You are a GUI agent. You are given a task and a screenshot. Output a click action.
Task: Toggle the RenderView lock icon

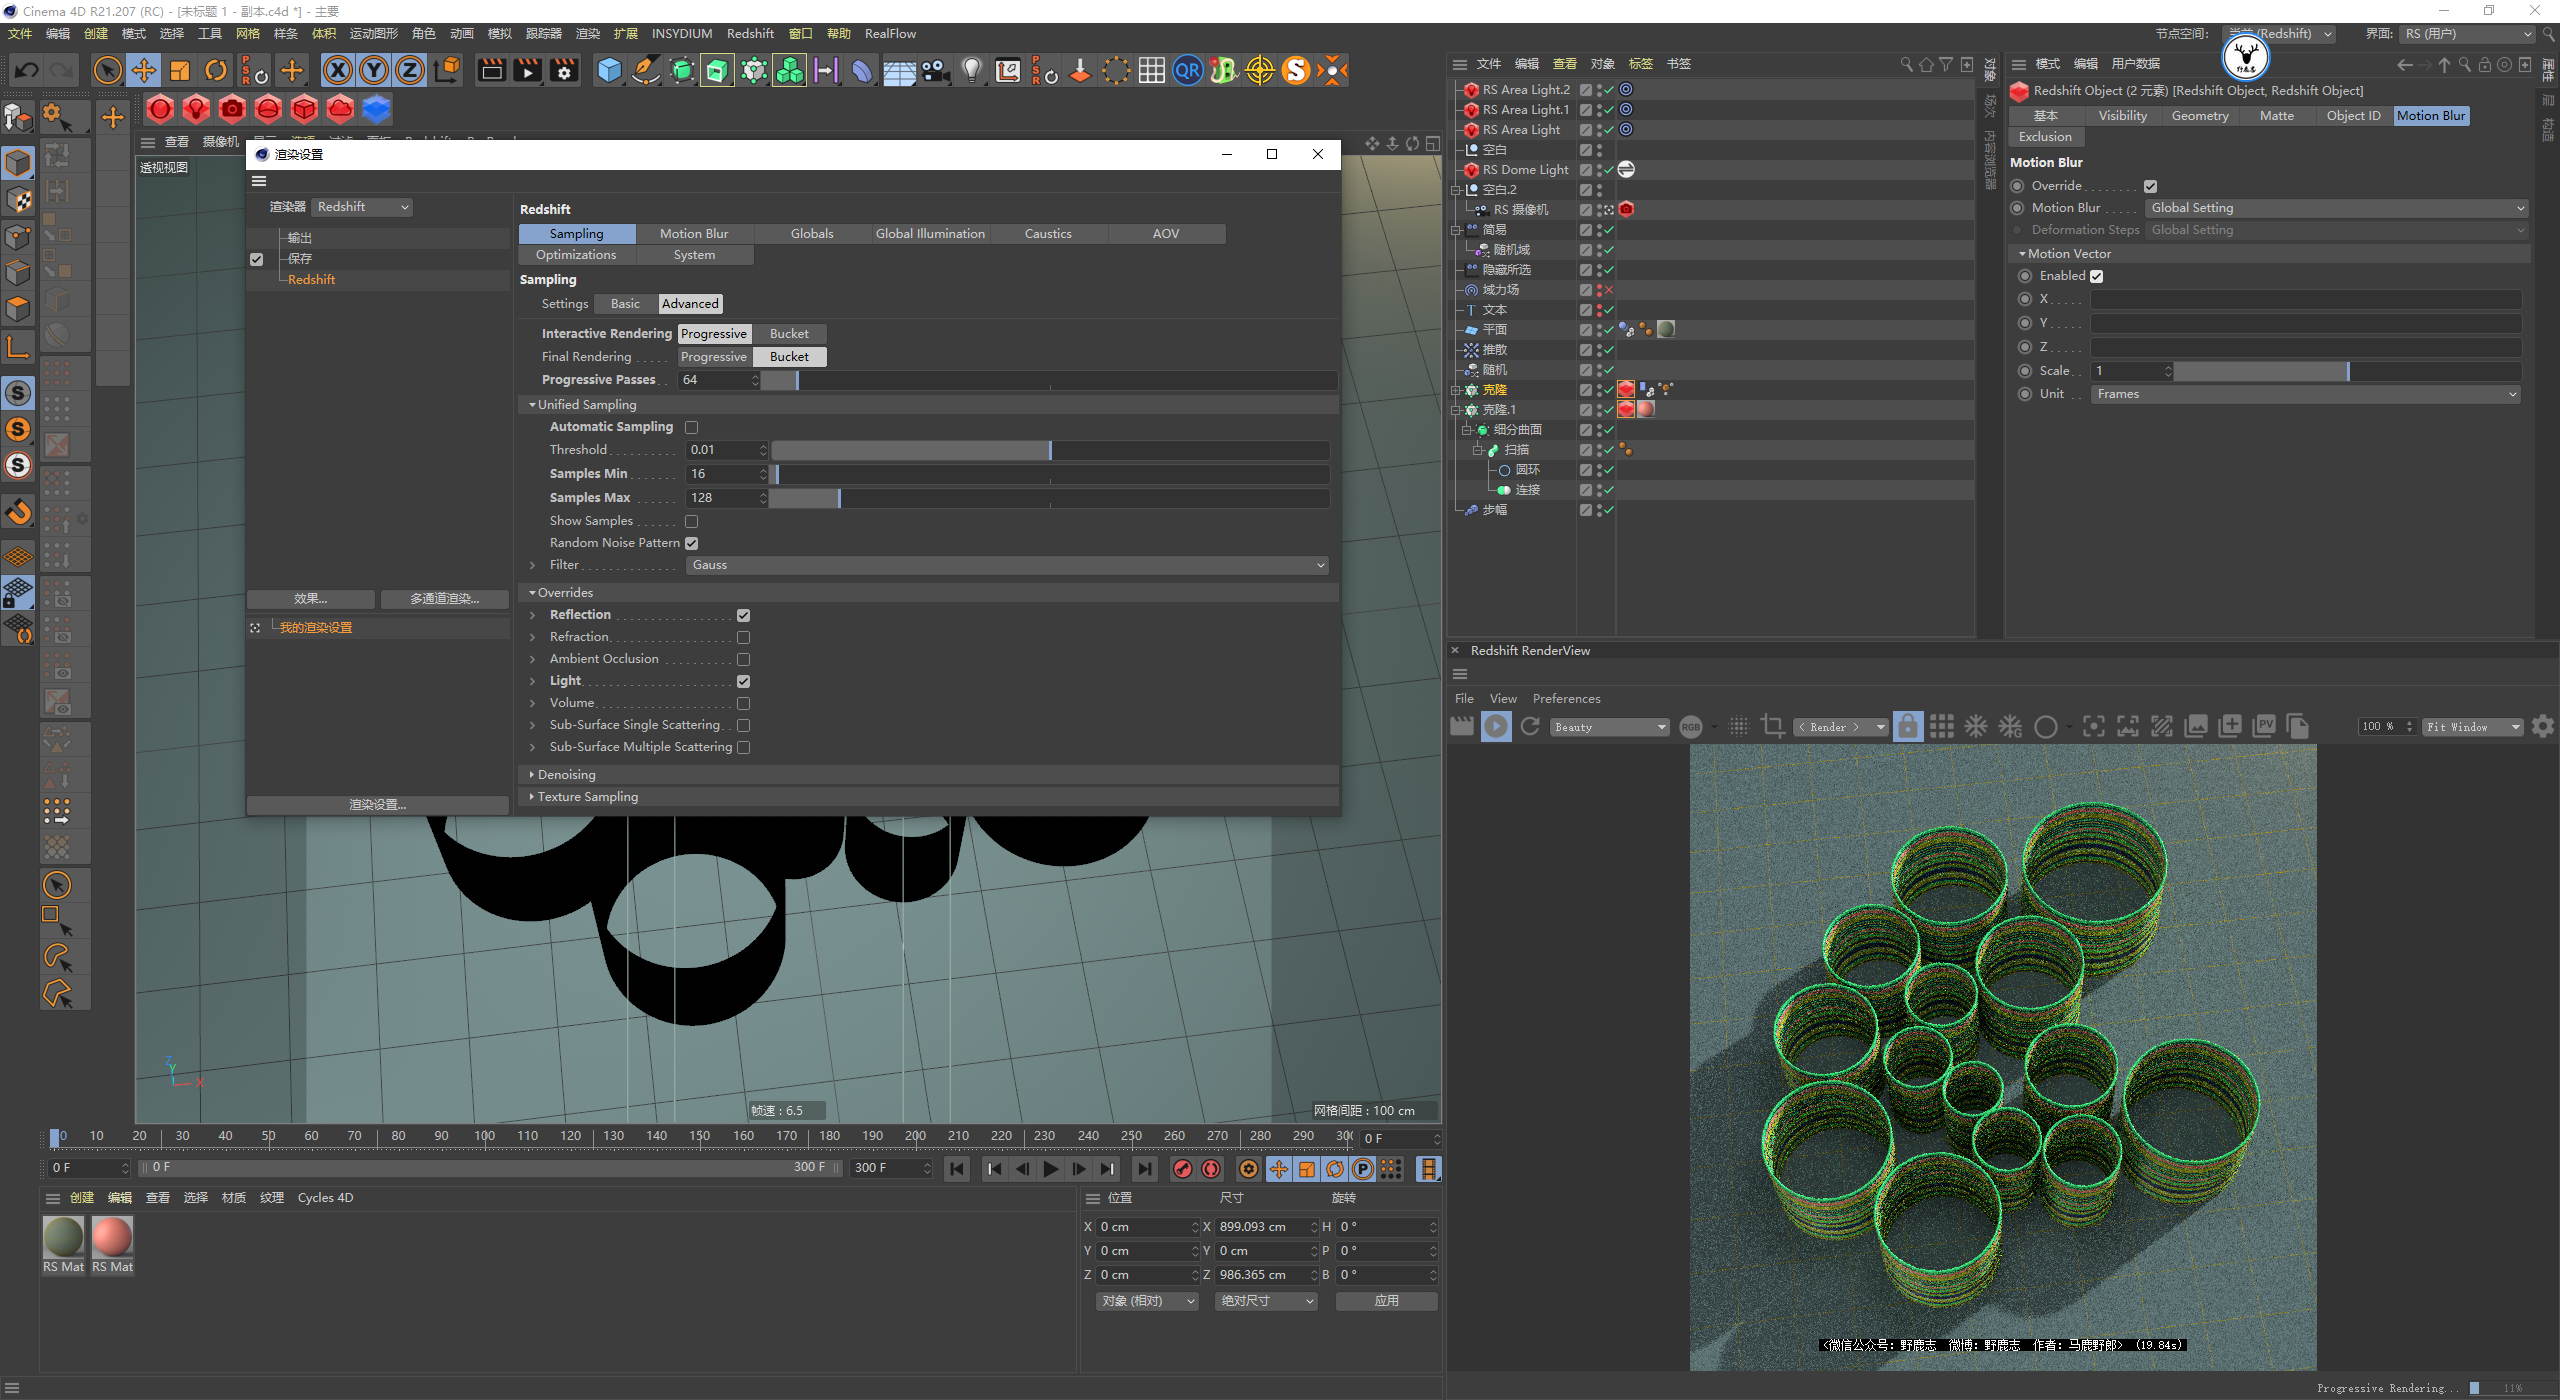(x=1908, y=727)
